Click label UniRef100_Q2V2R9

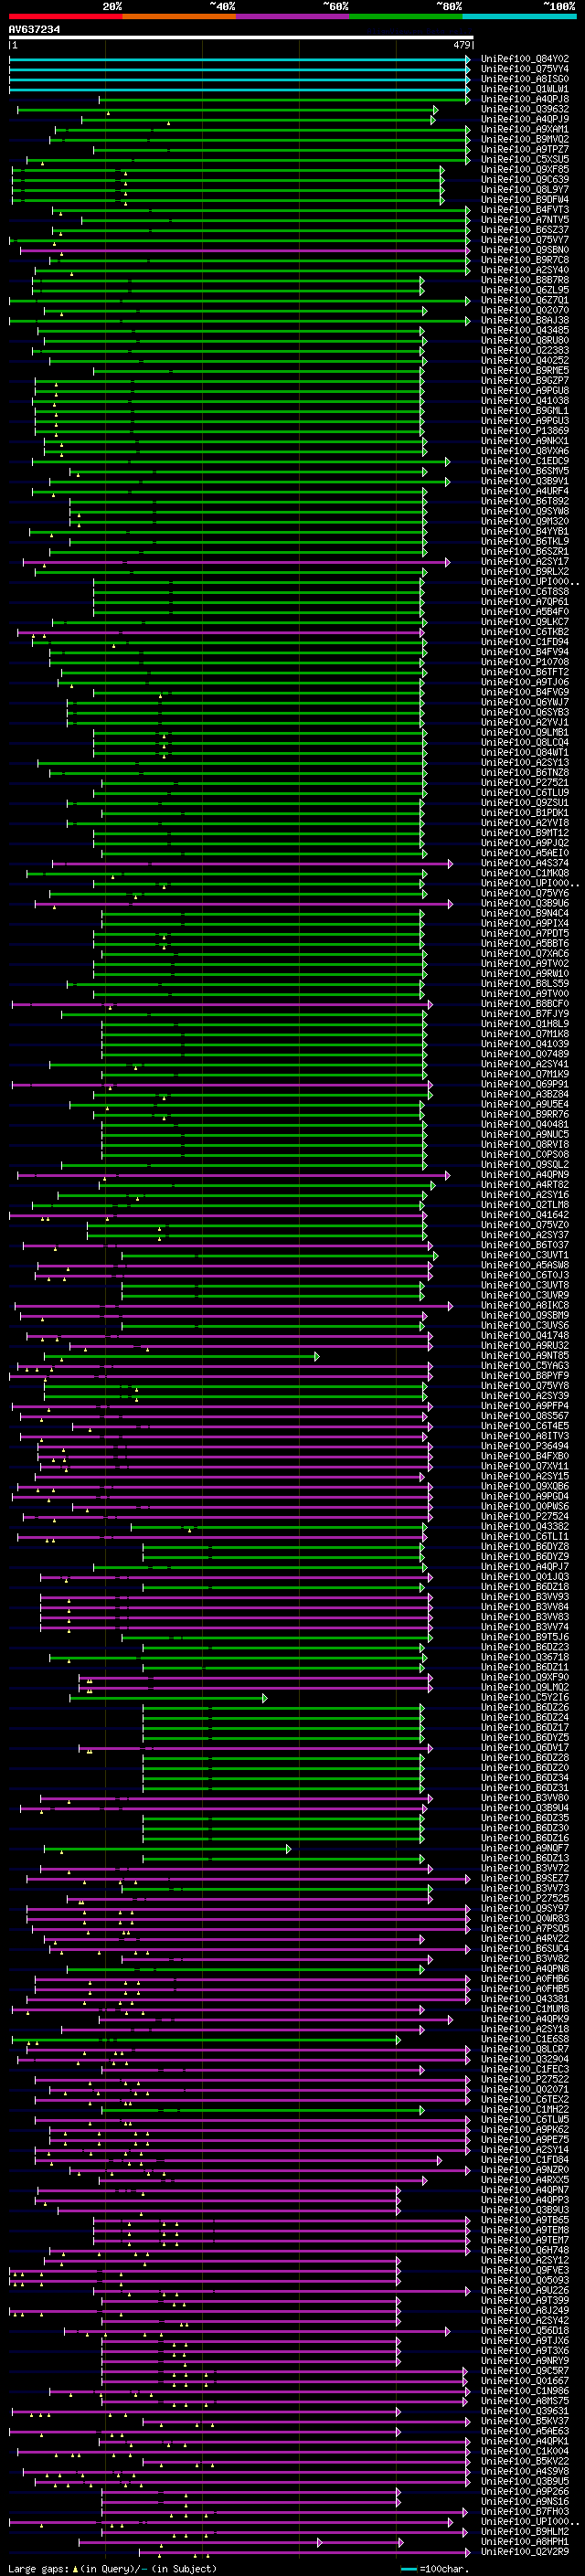[525, 2551]
